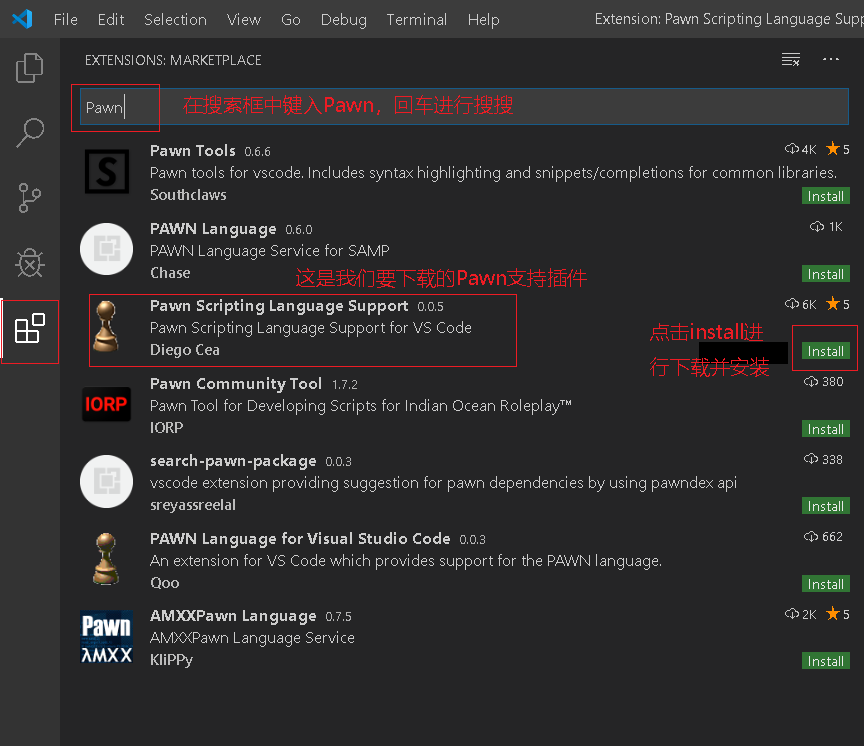Open the Selection menu
The image size is (864, 746).
(x=175, y=20)
